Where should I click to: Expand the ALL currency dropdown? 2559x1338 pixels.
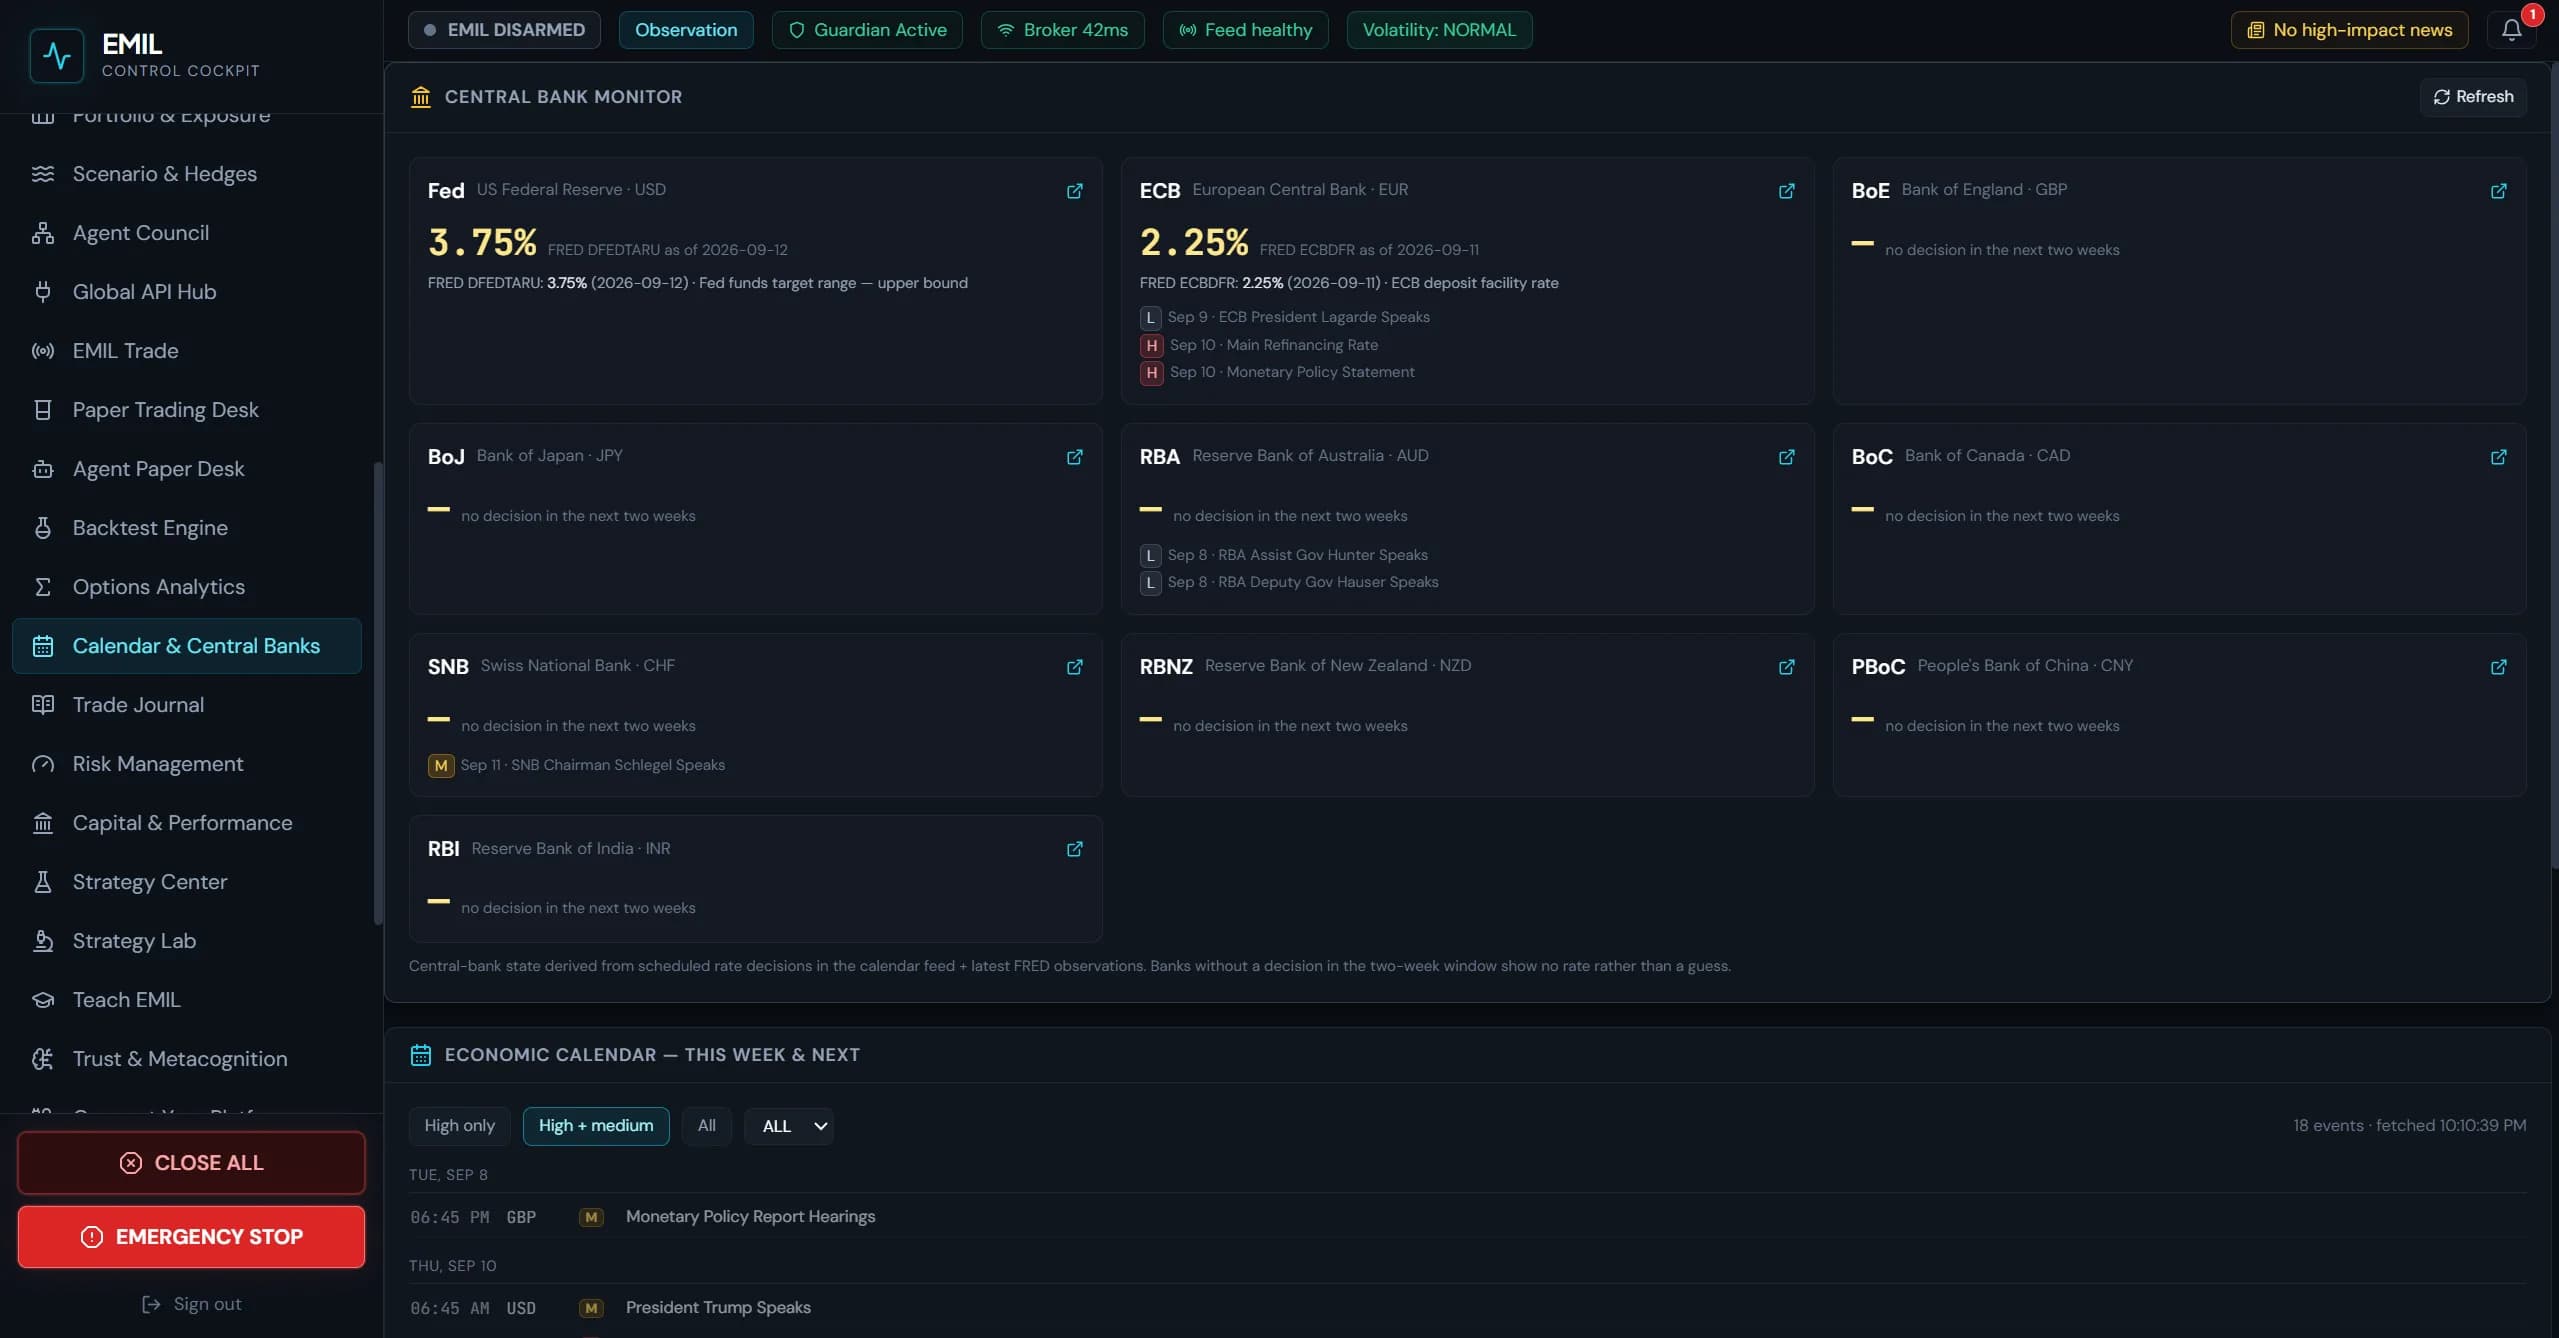pyautogui.click(x=789, y=1126)
